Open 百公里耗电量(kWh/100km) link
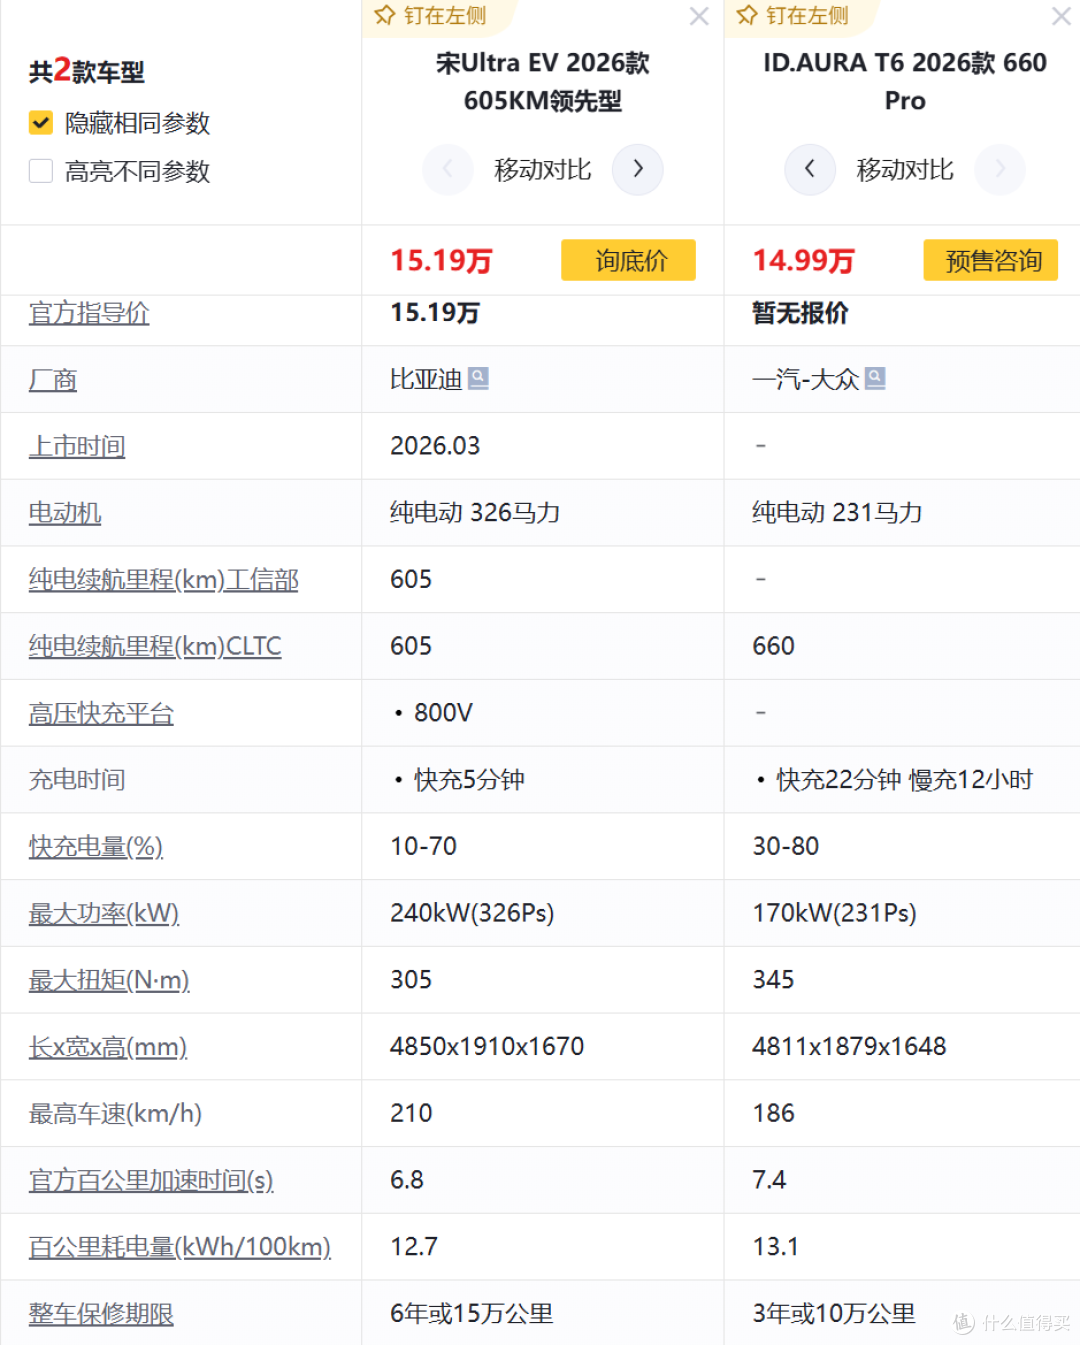This screenshot has width=1080, height=1345. (x=180, y=1247)
